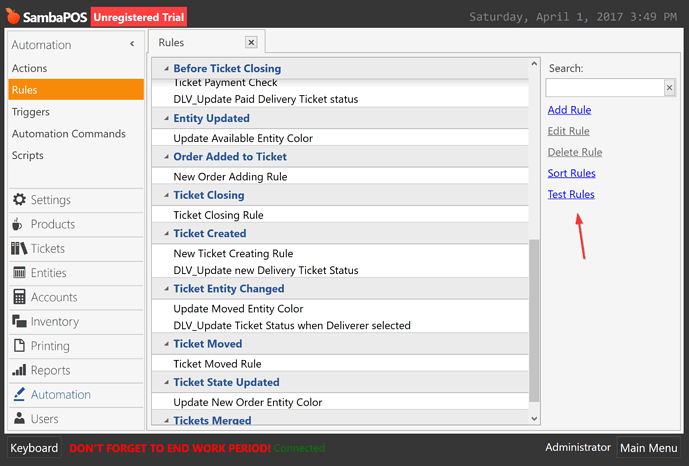Focus the Search input field
This screenshot has width=689, height=466.
pos(605,88)
